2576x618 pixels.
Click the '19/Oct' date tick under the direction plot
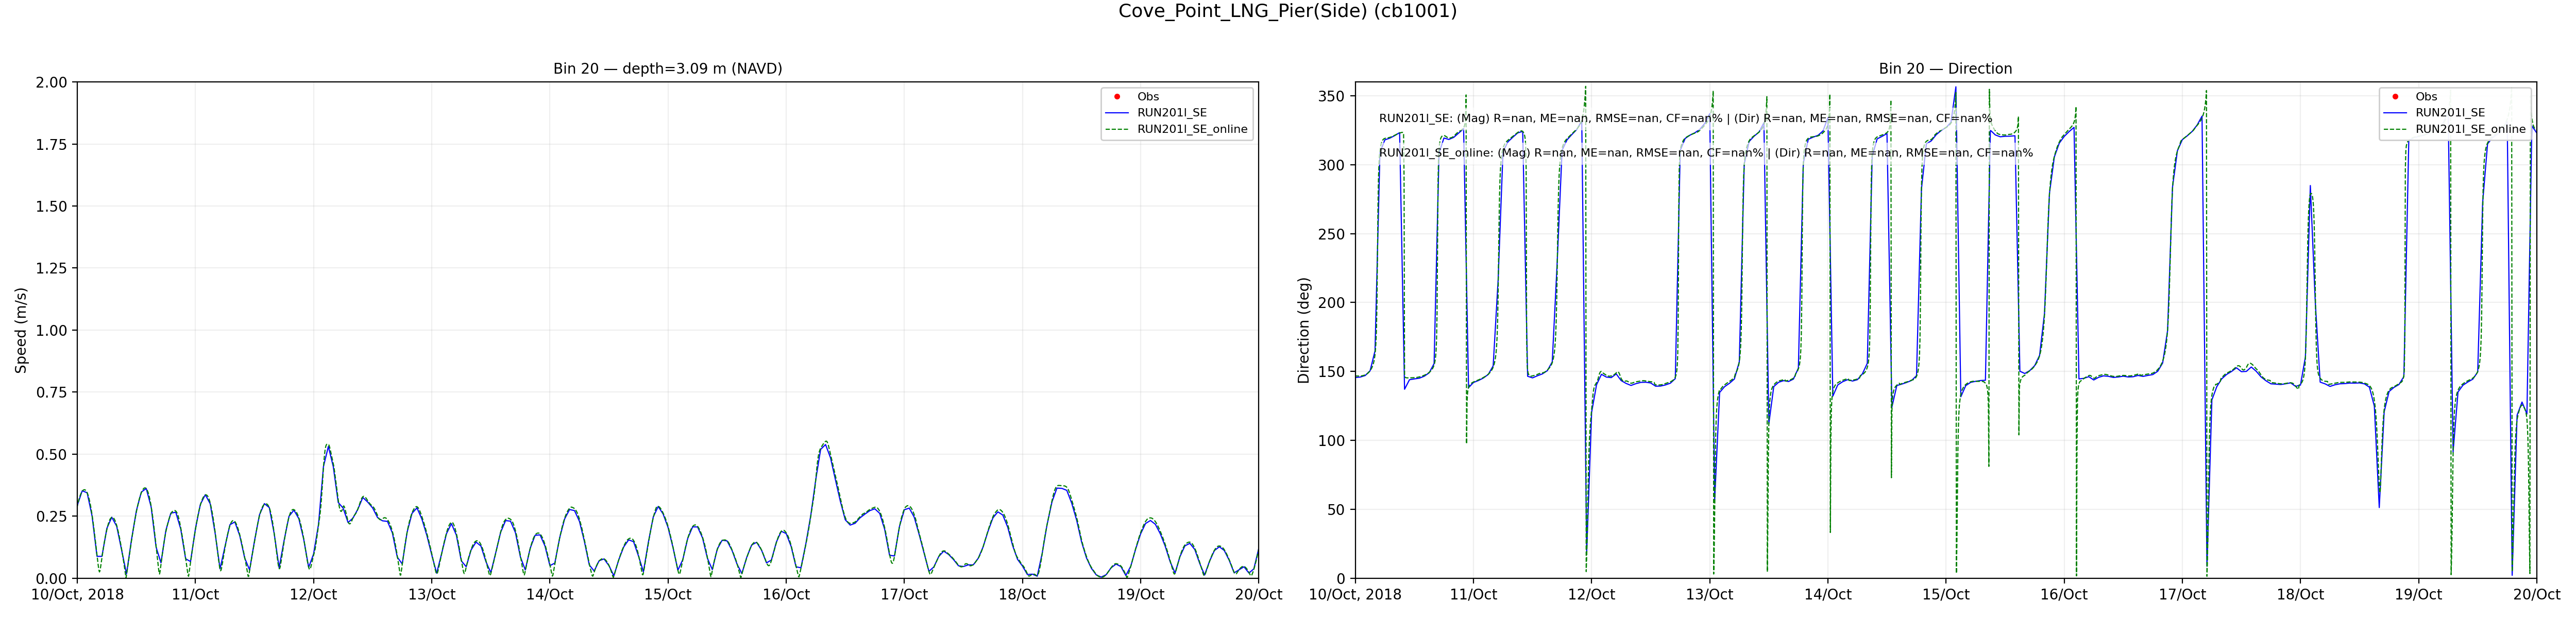coord(2418,594)
